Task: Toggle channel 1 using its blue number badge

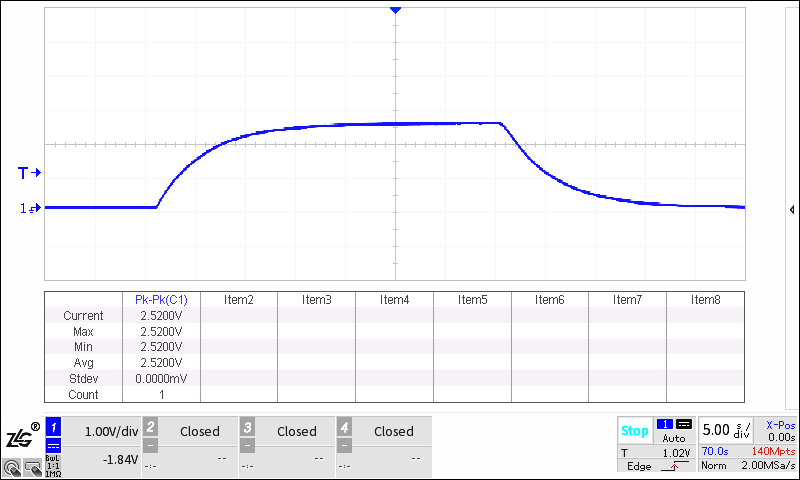Action: coord(54,426)
